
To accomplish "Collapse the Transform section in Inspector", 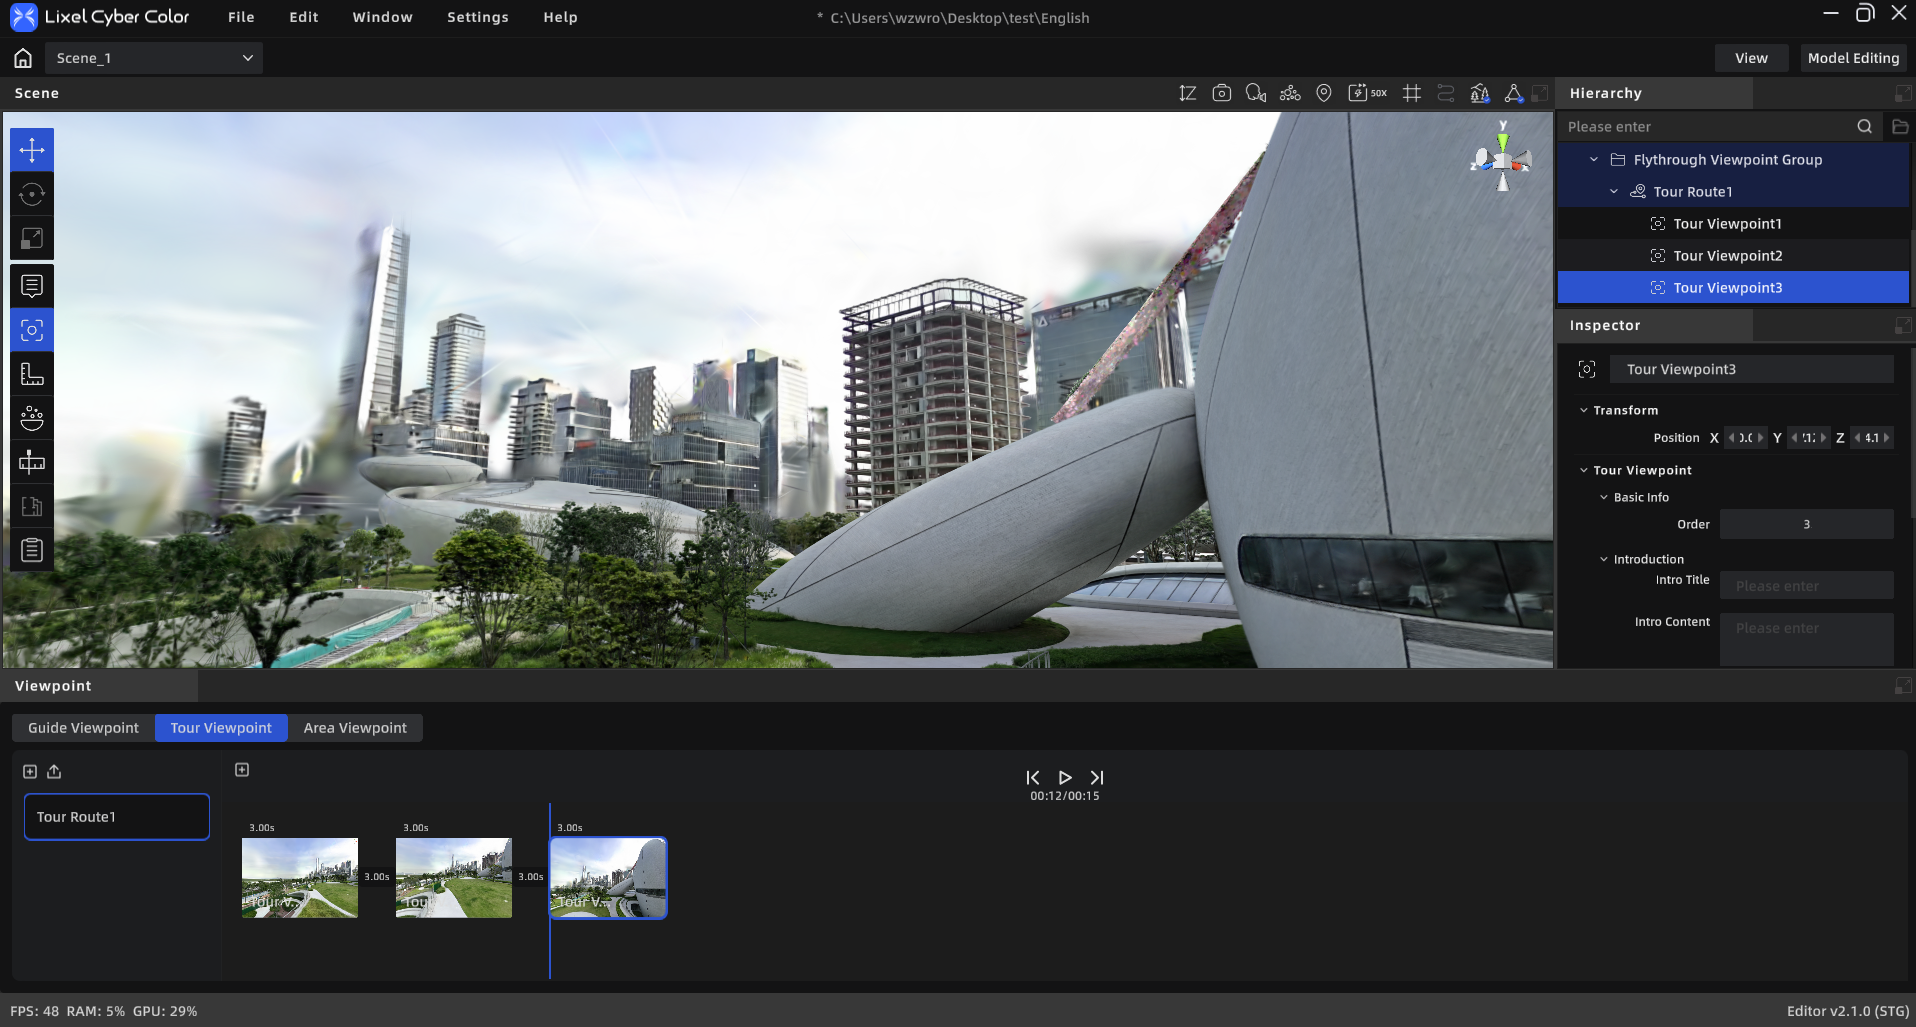I will pyautogui.click(x=1584, y=410).
